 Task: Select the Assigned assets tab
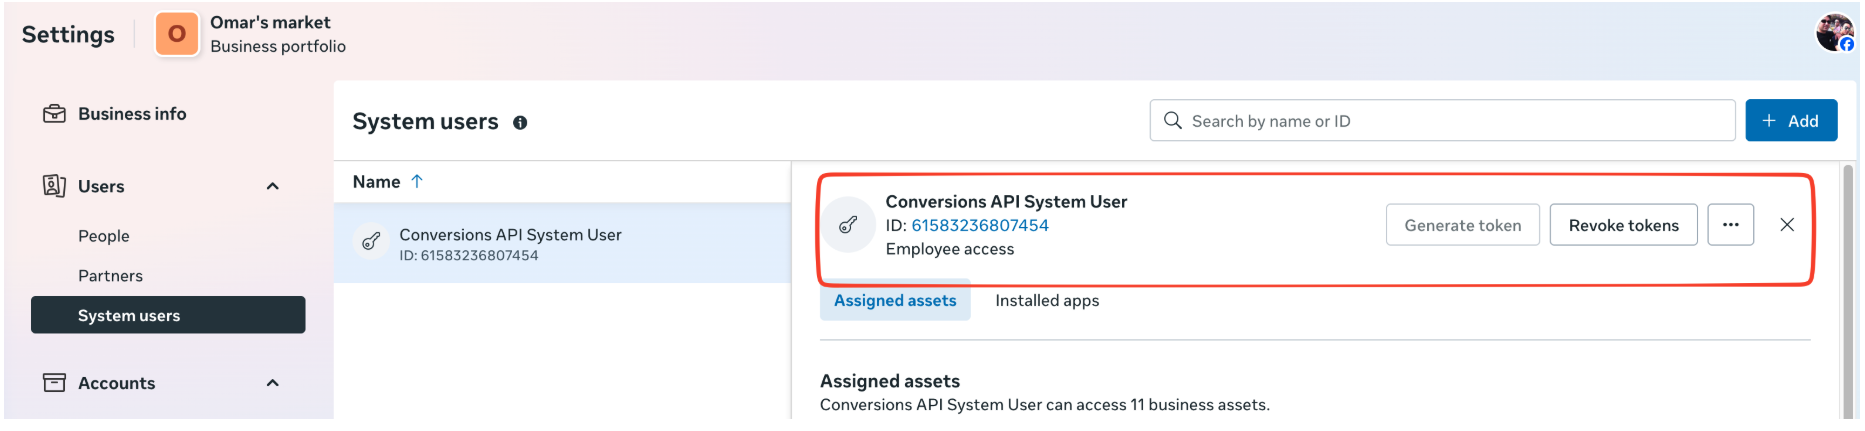[895, 301]
